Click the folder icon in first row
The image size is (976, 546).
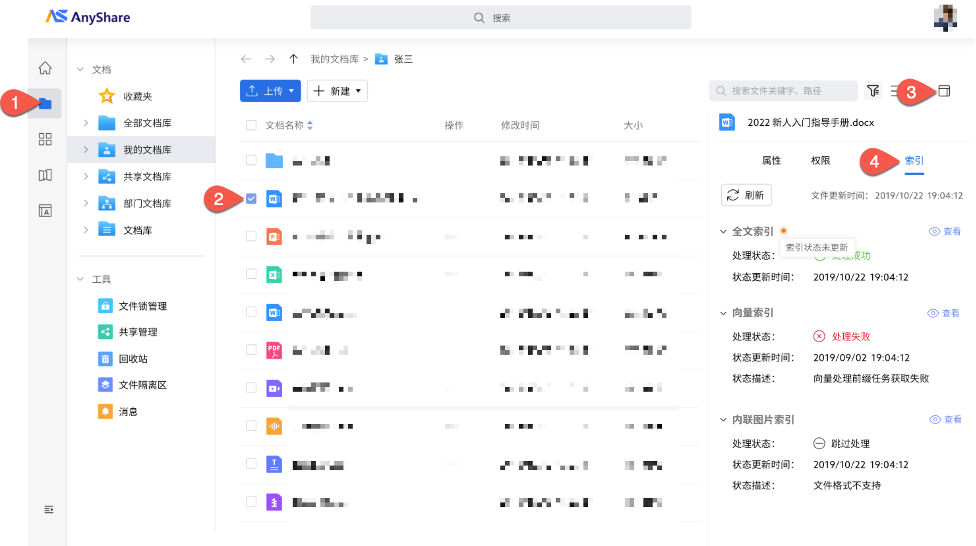click(x=274, y=161)
